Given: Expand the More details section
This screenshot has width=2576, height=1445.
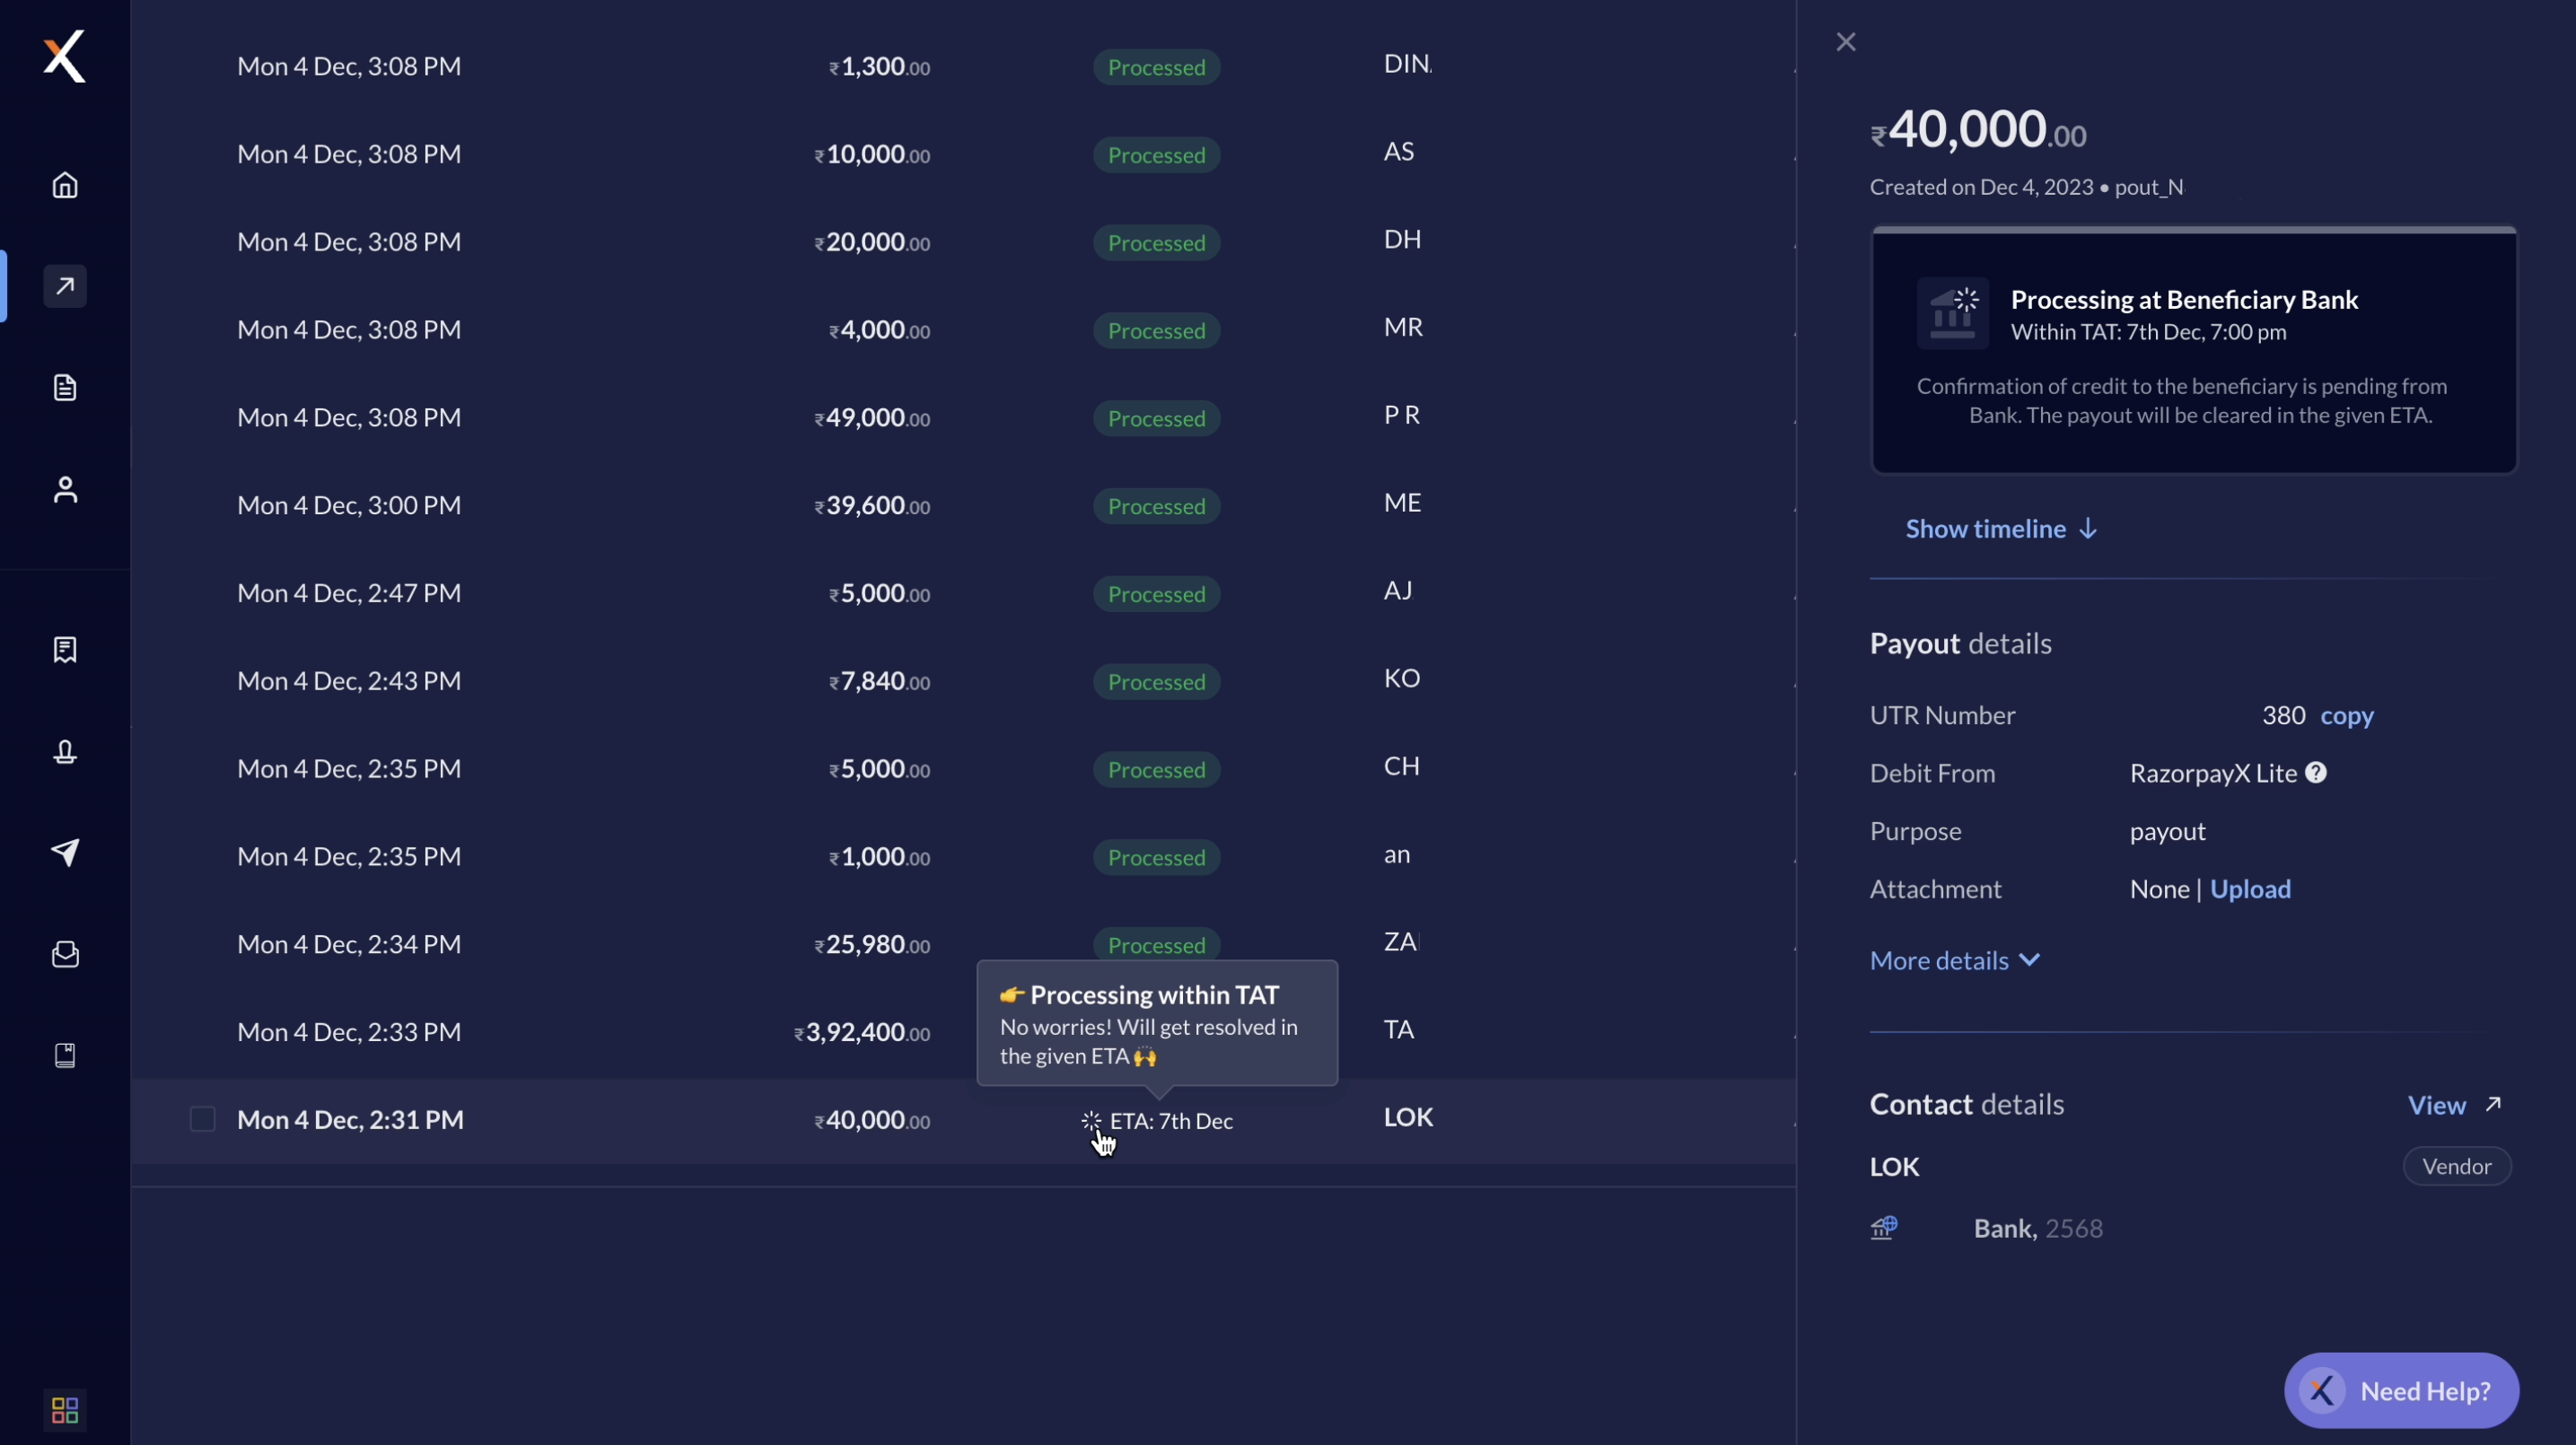Looking at the screenshot, I should click(1953, 960).
